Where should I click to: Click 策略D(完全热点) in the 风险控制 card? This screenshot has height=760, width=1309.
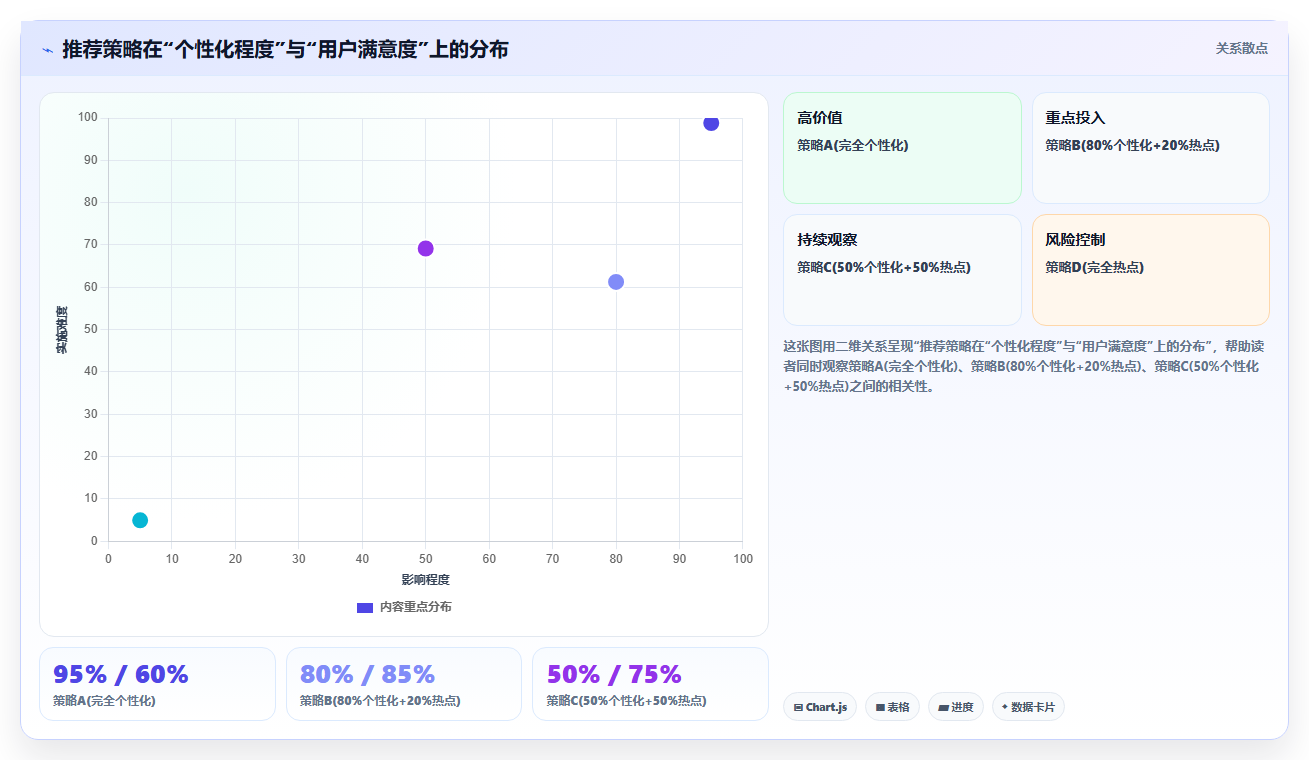(1095, 267)
